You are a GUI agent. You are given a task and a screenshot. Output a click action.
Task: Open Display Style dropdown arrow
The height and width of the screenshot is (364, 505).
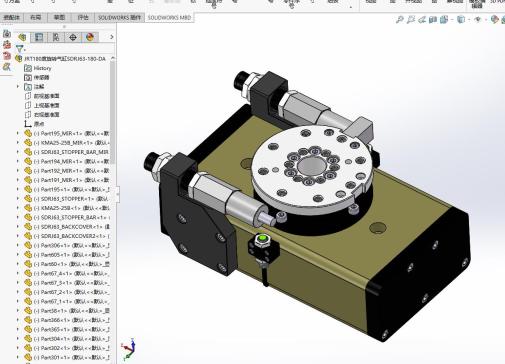[469, 20]
